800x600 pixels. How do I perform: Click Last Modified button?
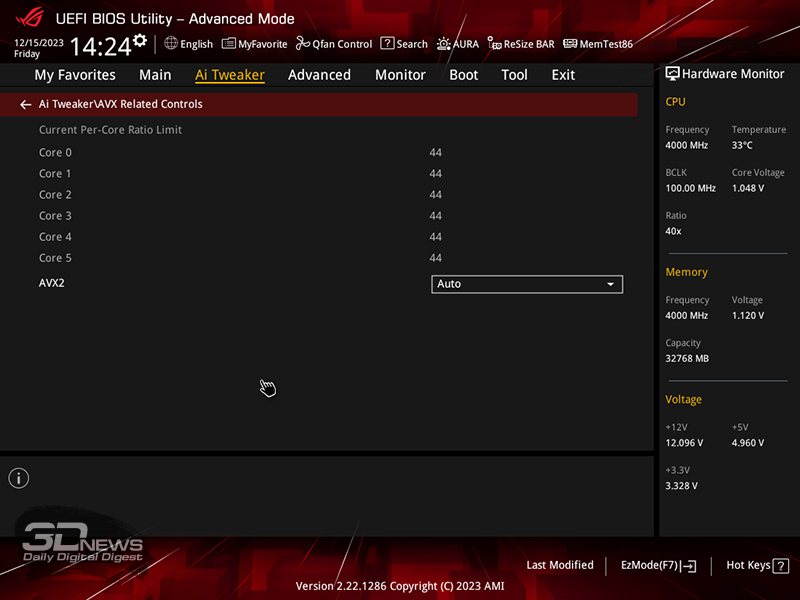pos(560,565)
